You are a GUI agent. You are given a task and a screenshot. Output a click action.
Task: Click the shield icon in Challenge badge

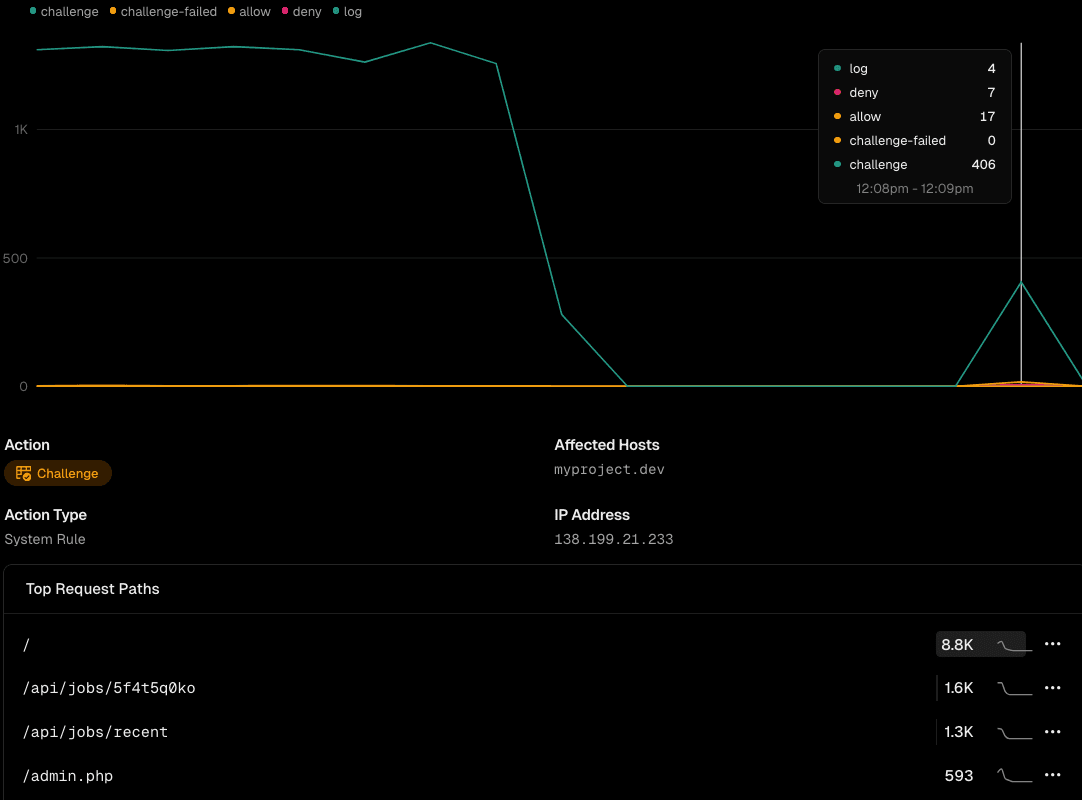[24, 473]
